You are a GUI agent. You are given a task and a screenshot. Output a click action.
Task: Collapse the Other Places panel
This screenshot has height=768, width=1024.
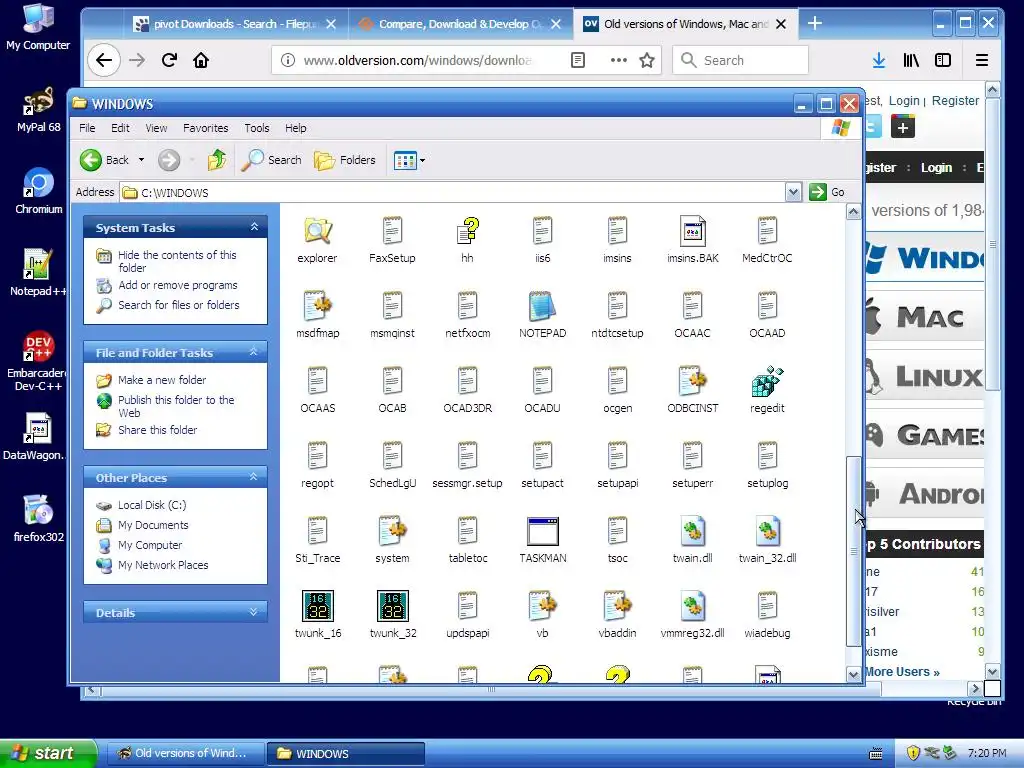point(254,477)
